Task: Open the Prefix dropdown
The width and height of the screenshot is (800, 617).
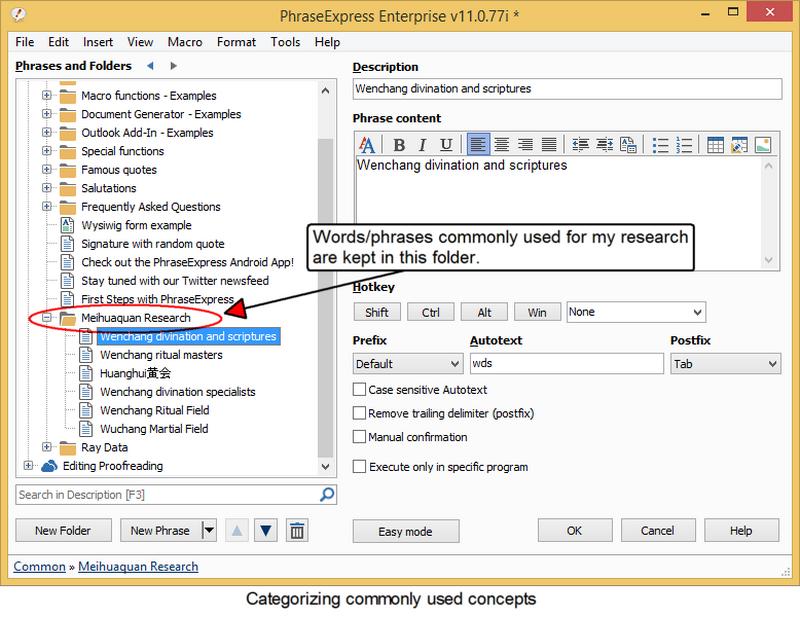Action: click(408, 364)
